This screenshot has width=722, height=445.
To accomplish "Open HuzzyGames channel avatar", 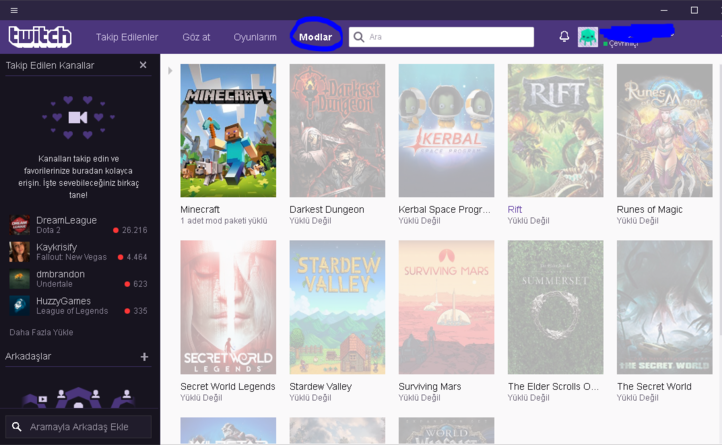I will (19, 305).
